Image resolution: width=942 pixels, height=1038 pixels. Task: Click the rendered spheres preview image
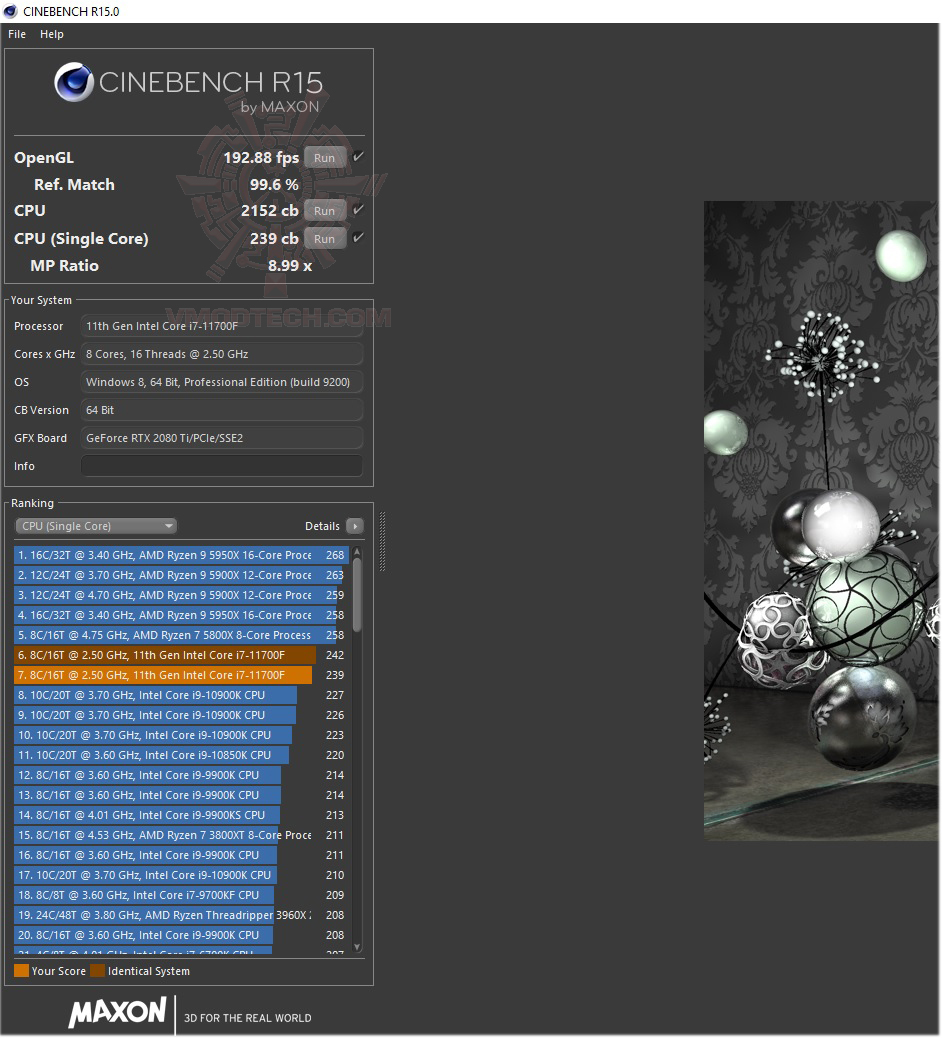tap(821, 521)
